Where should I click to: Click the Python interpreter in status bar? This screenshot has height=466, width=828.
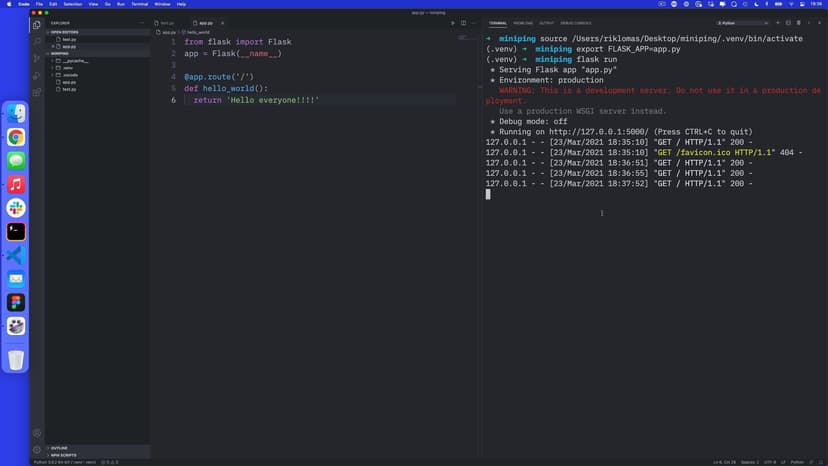[x=62, y=462]
